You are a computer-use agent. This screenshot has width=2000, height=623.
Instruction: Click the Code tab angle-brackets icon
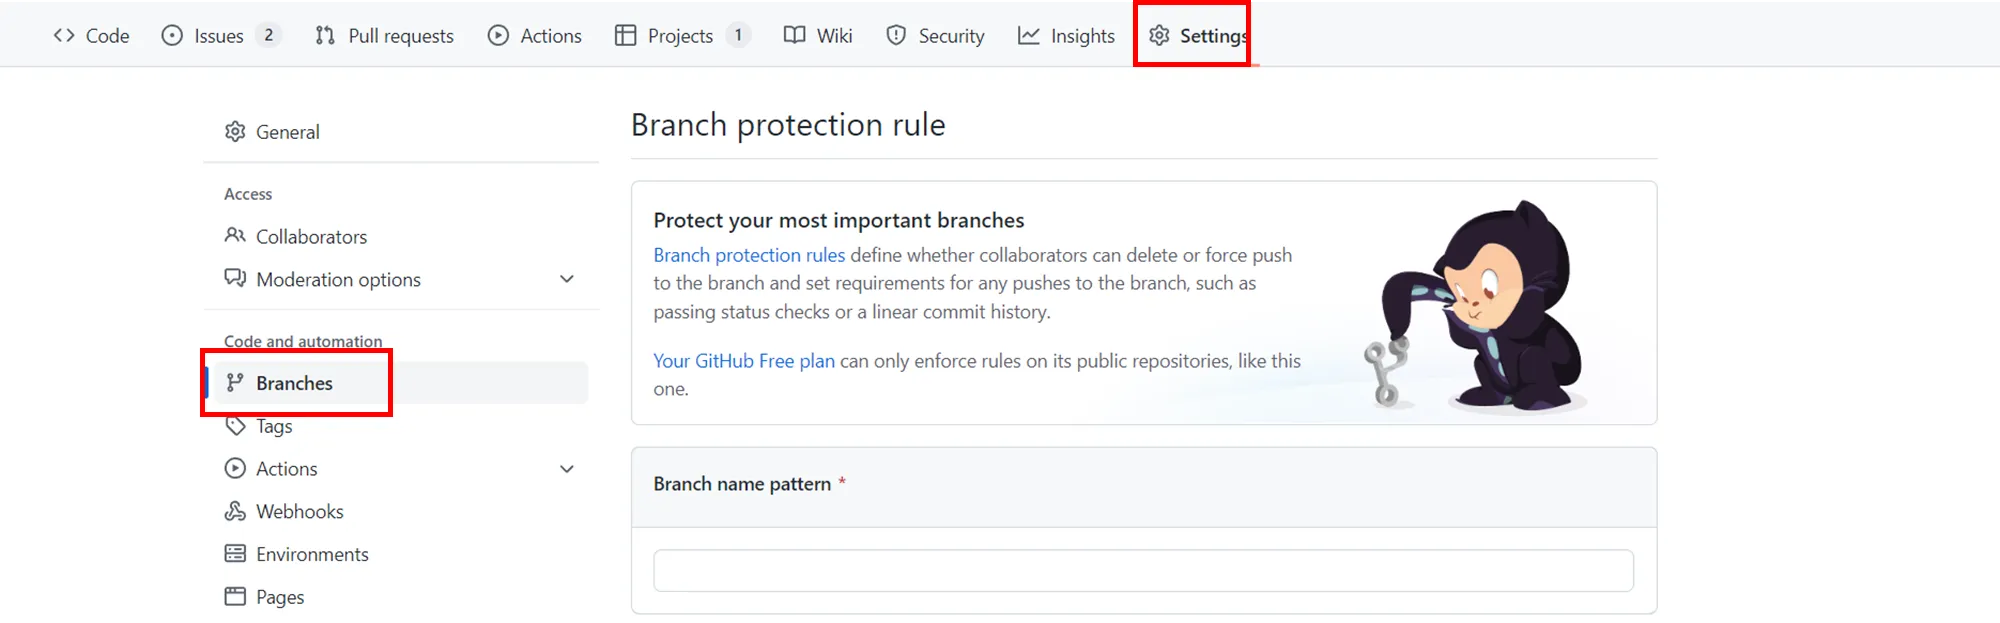(x=64, y=36)
